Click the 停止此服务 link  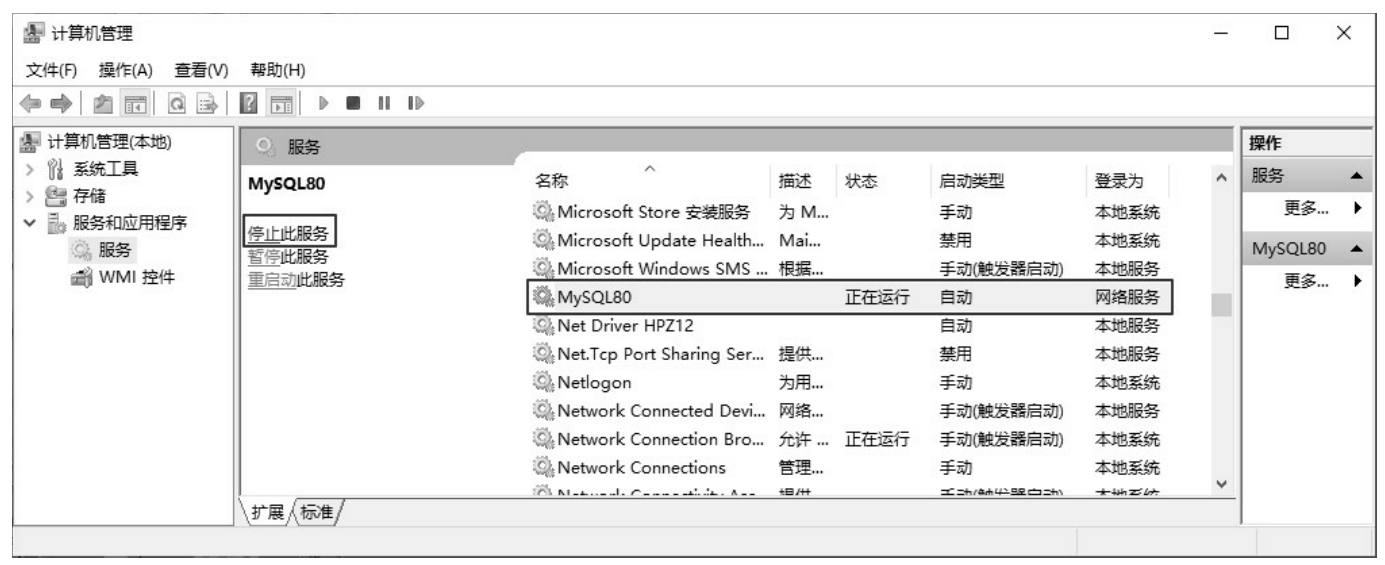[x=287, y=233]
